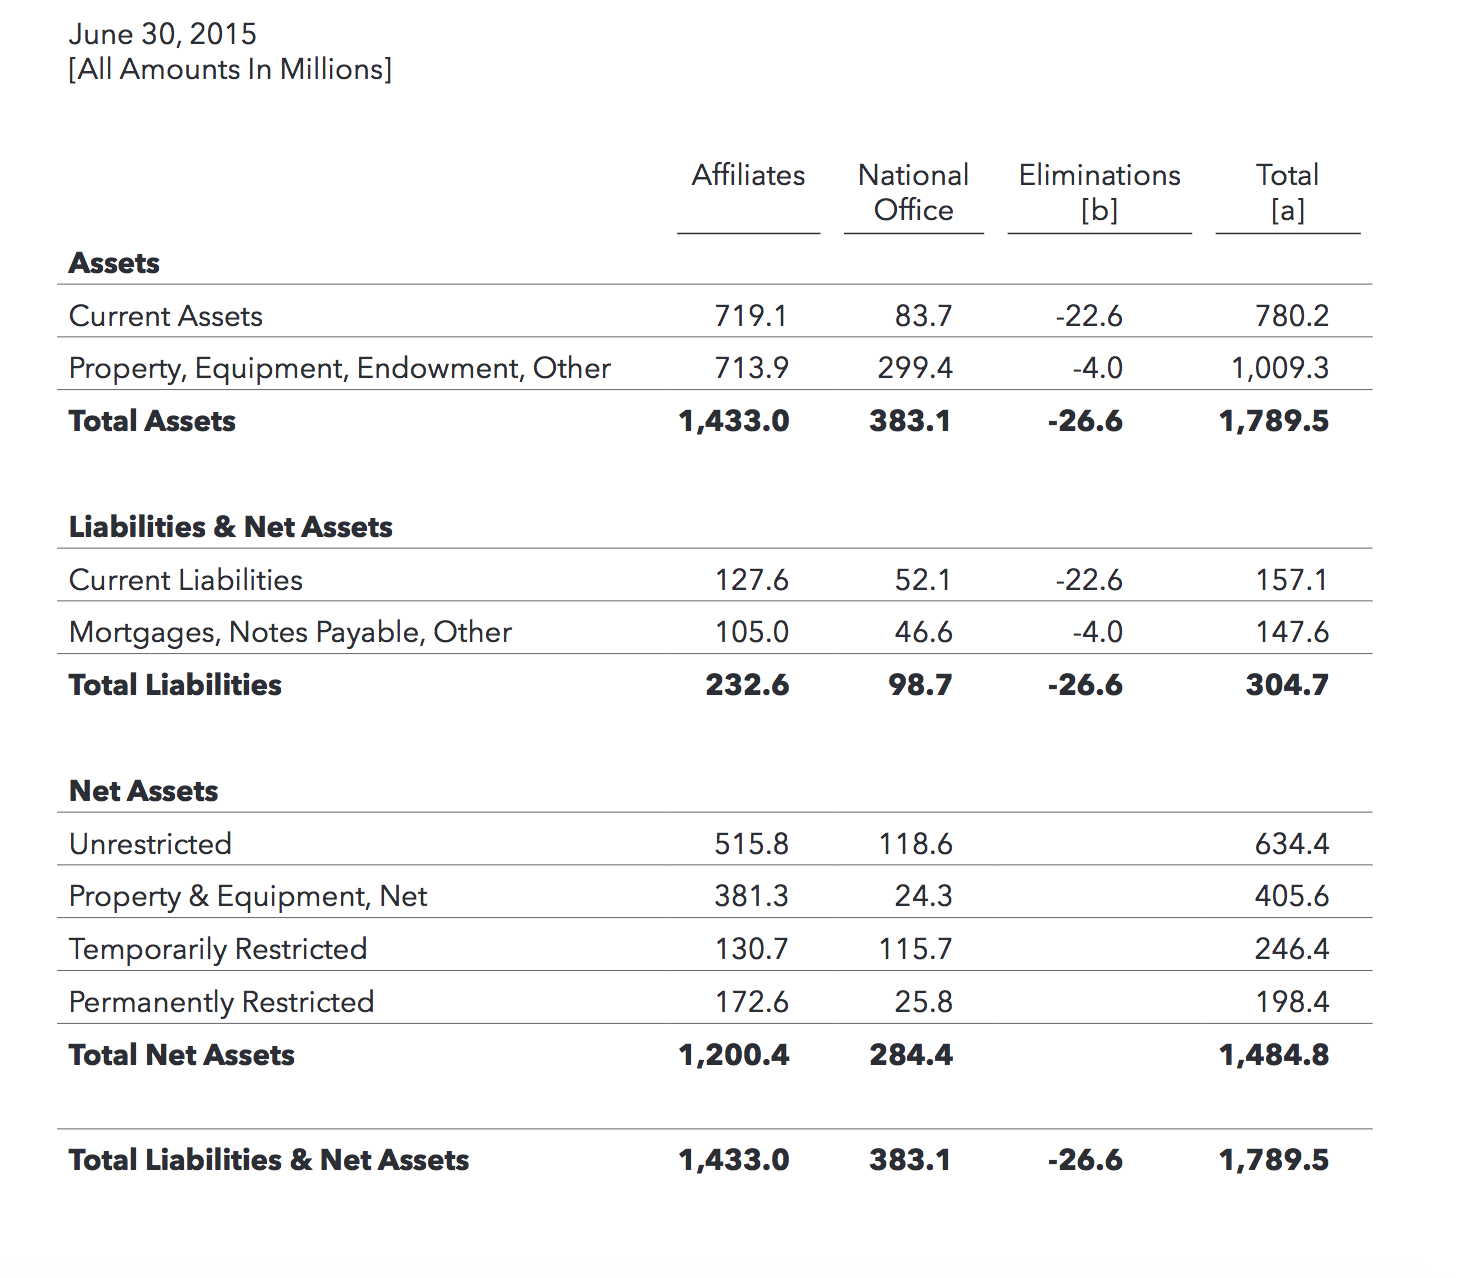Click Mortgages total value 147.6
This screenshot has width=1478, height=1278.
tap(1292, 632)
